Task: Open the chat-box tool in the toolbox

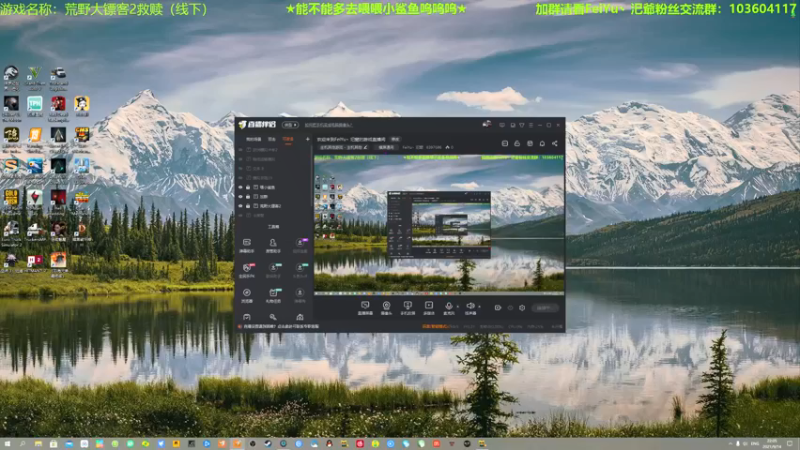Action: [246, 245]
